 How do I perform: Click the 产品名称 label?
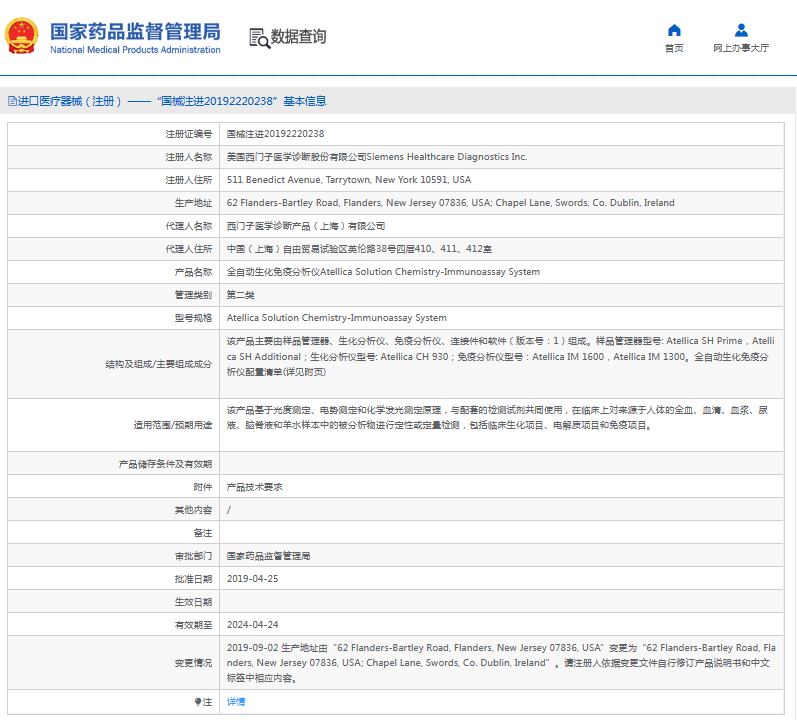point(193,272)
